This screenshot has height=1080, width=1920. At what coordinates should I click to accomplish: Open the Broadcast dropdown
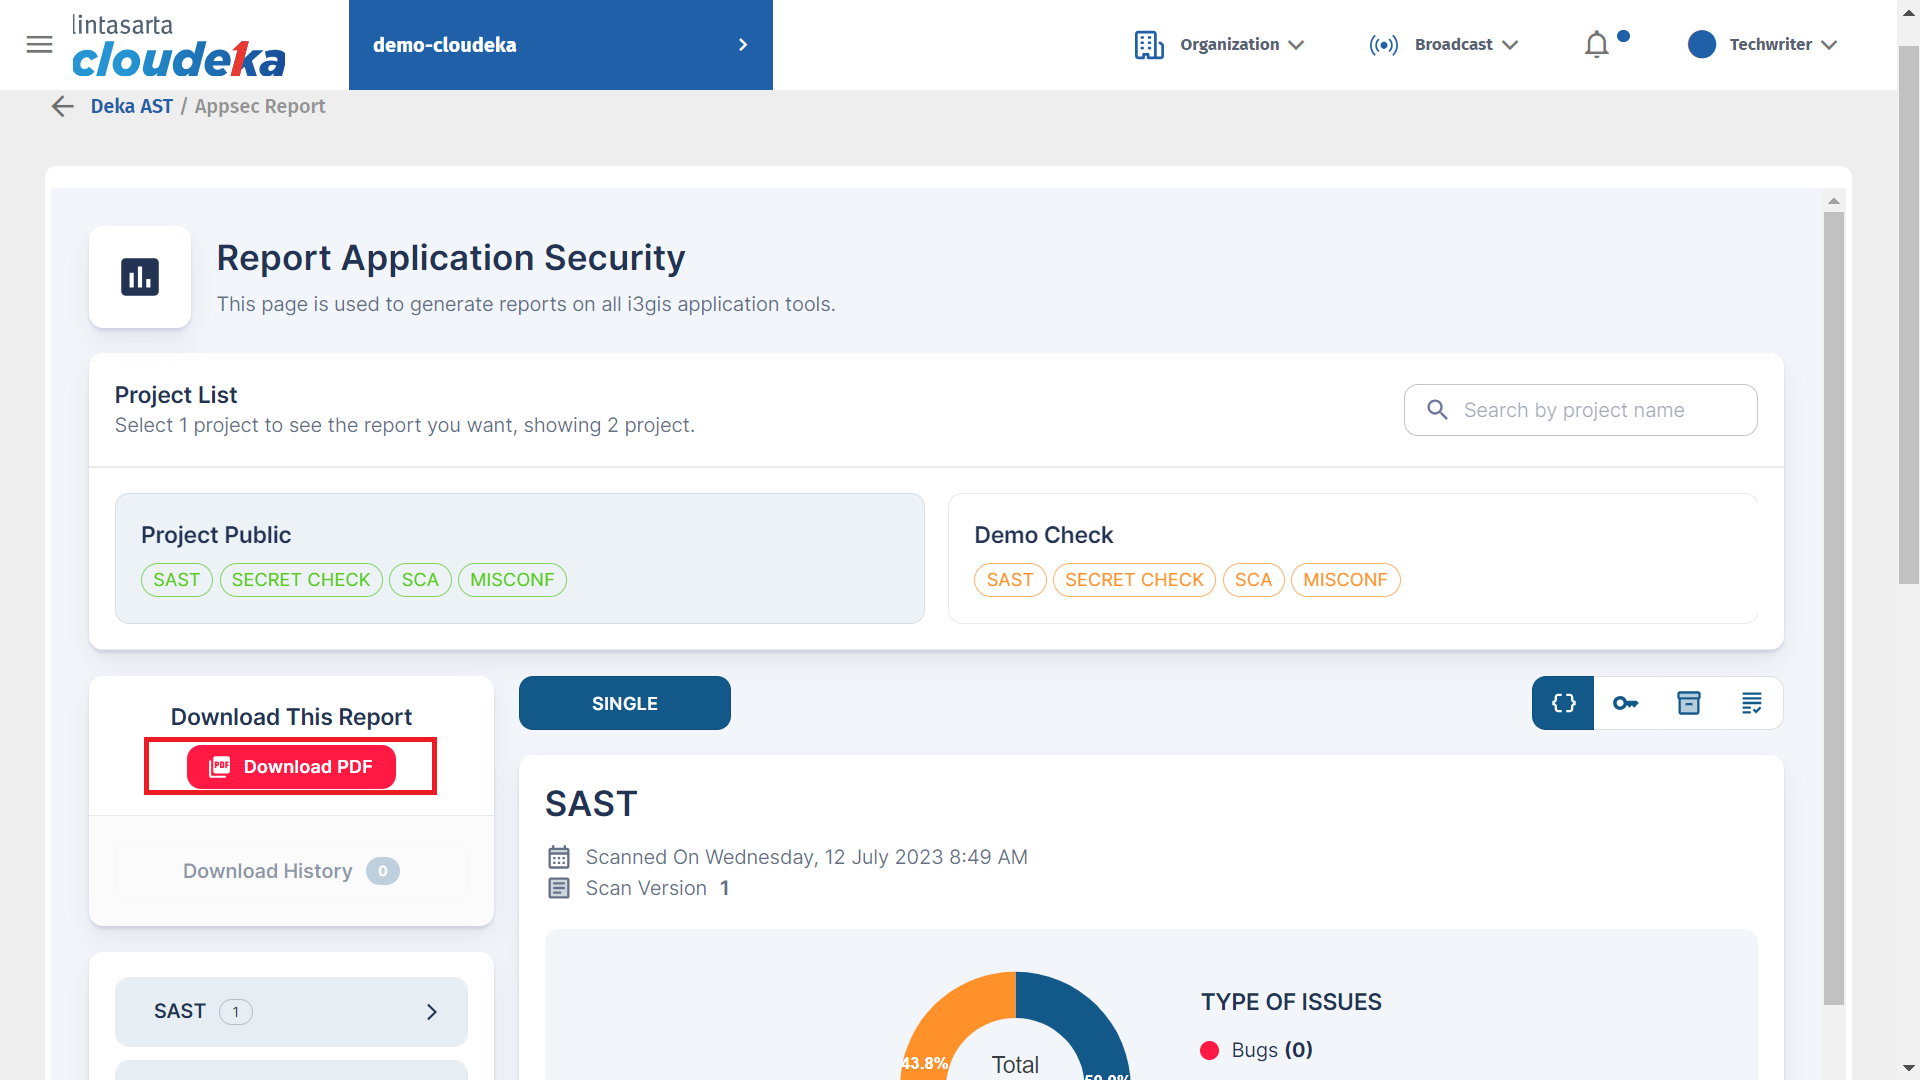(1443, 45)
